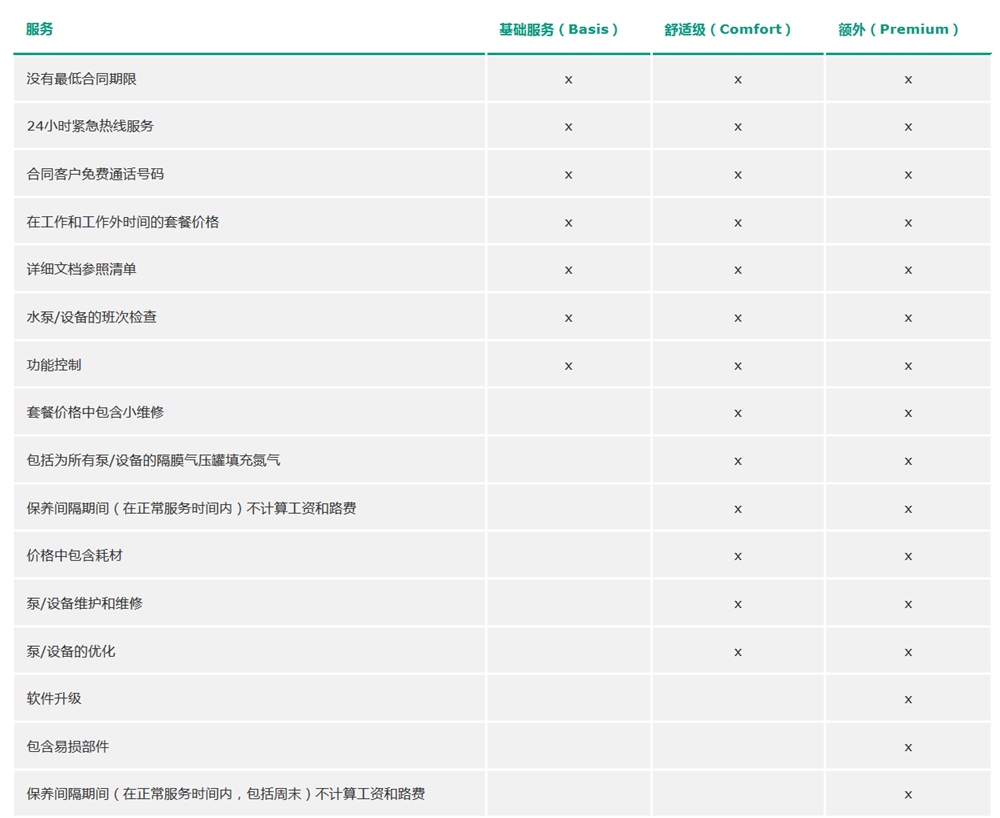The height and width of the screenshot is (818, 1000).
Task: Click the Basis x mark for 详细文档参照清单
Action: [568, 270]
